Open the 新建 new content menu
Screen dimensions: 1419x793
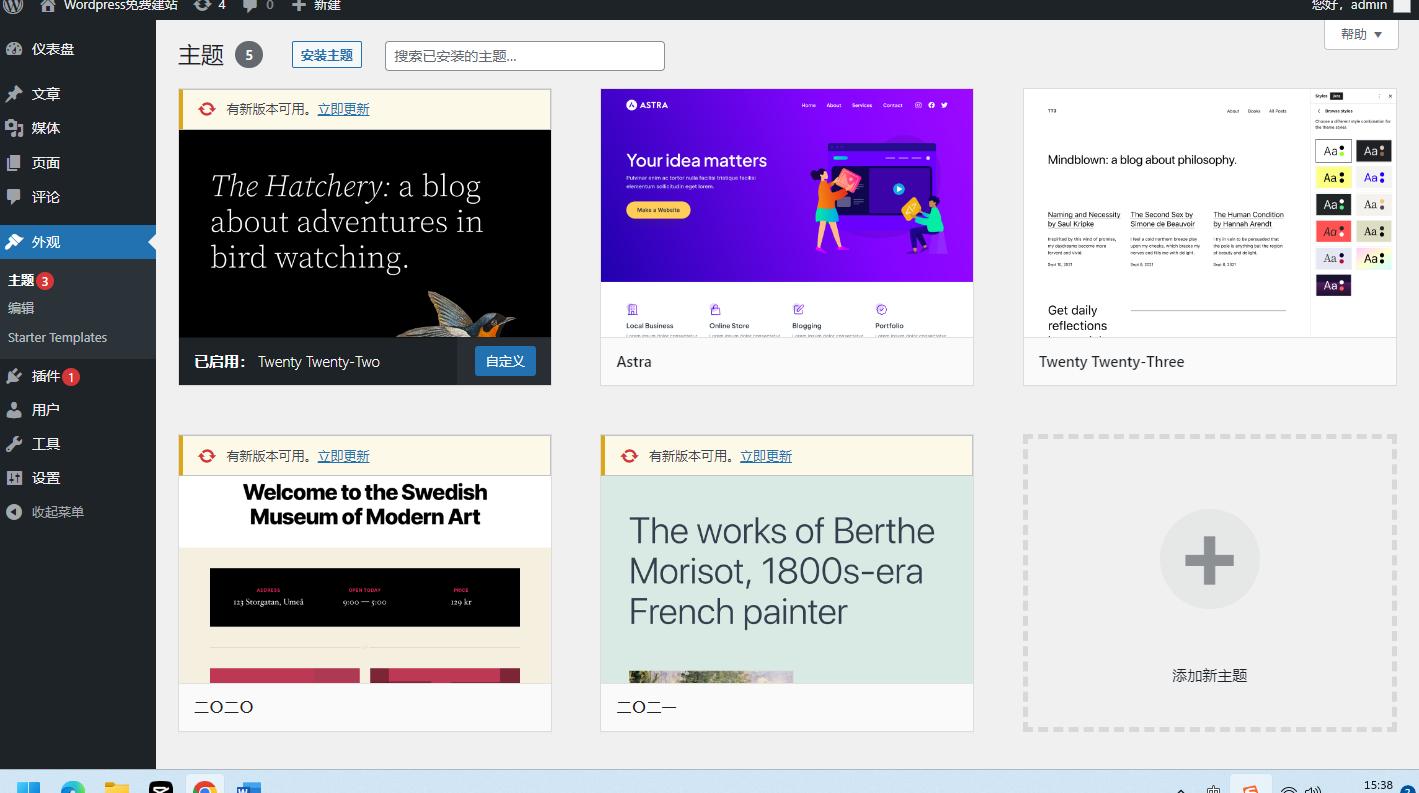(x=316, y=6)
